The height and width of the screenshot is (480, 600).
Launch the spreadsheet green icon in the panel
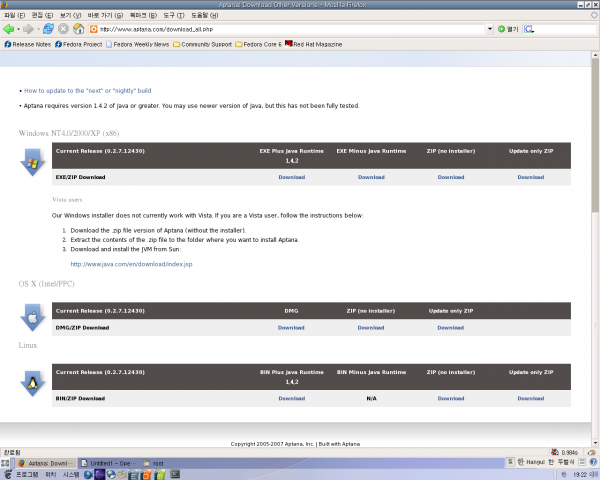tap(160, 475)
